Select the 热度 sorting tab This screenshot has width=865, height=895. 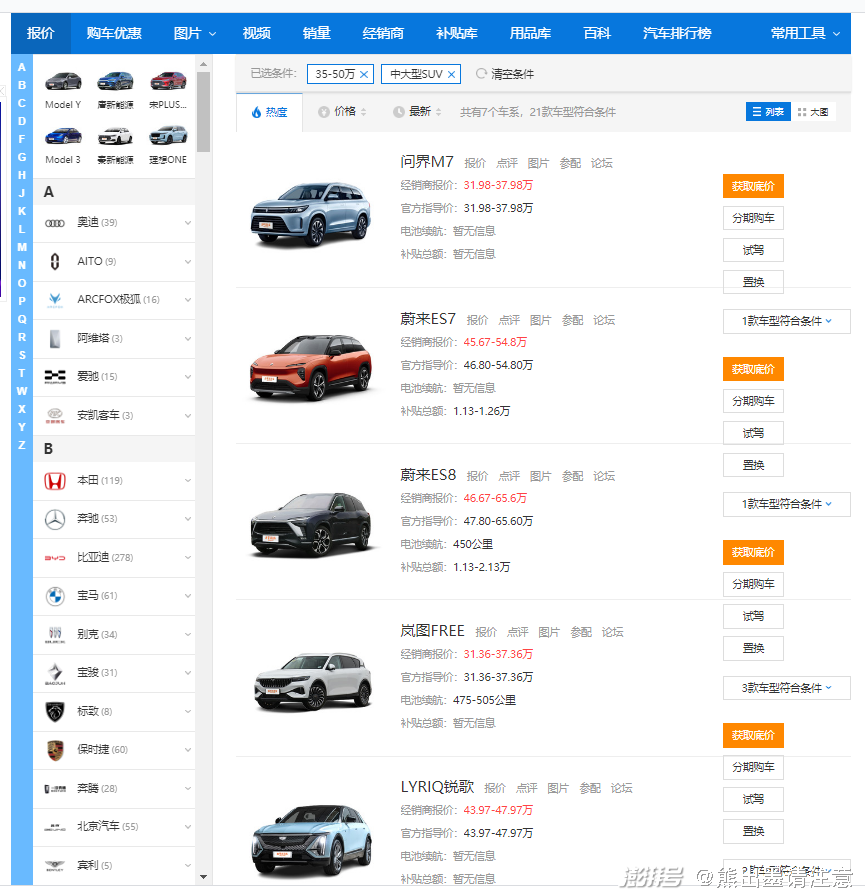[269, 113]
